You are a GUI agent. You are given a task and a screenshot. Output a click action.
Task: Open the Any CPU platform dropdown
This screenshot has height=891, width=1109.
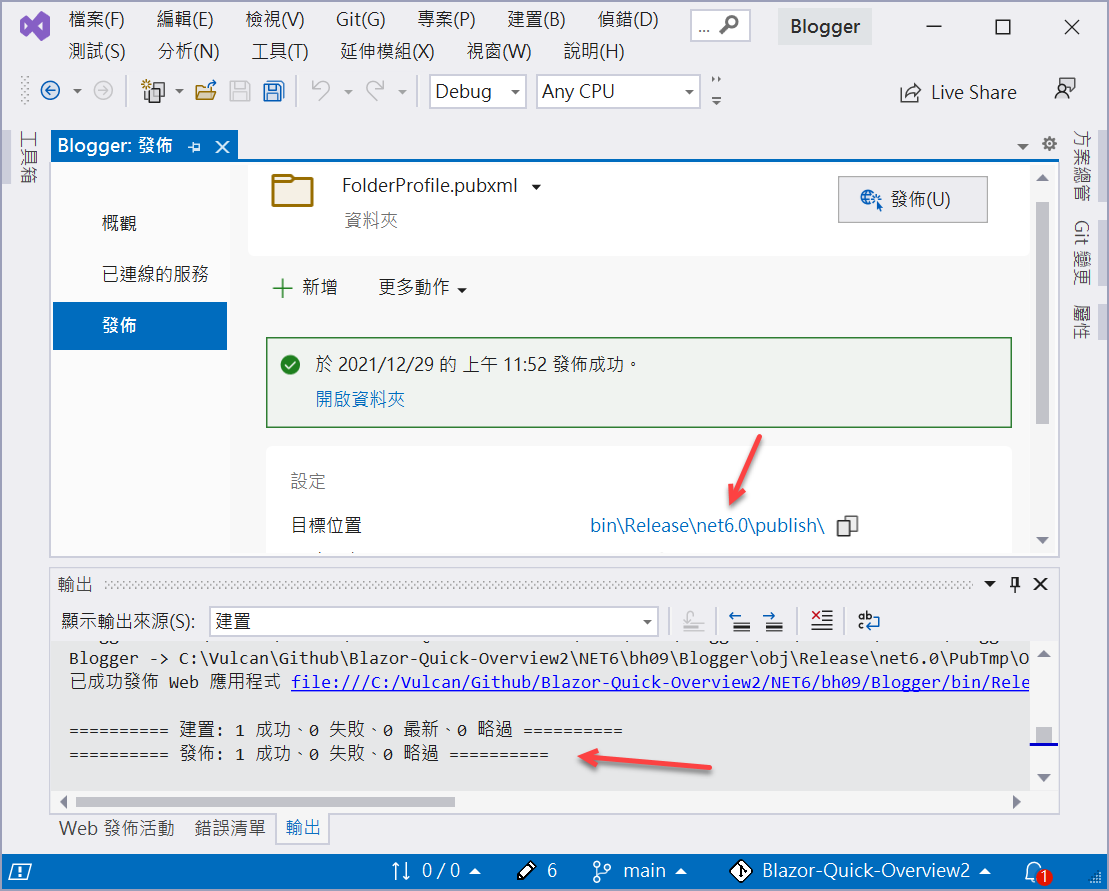point(618,91)
